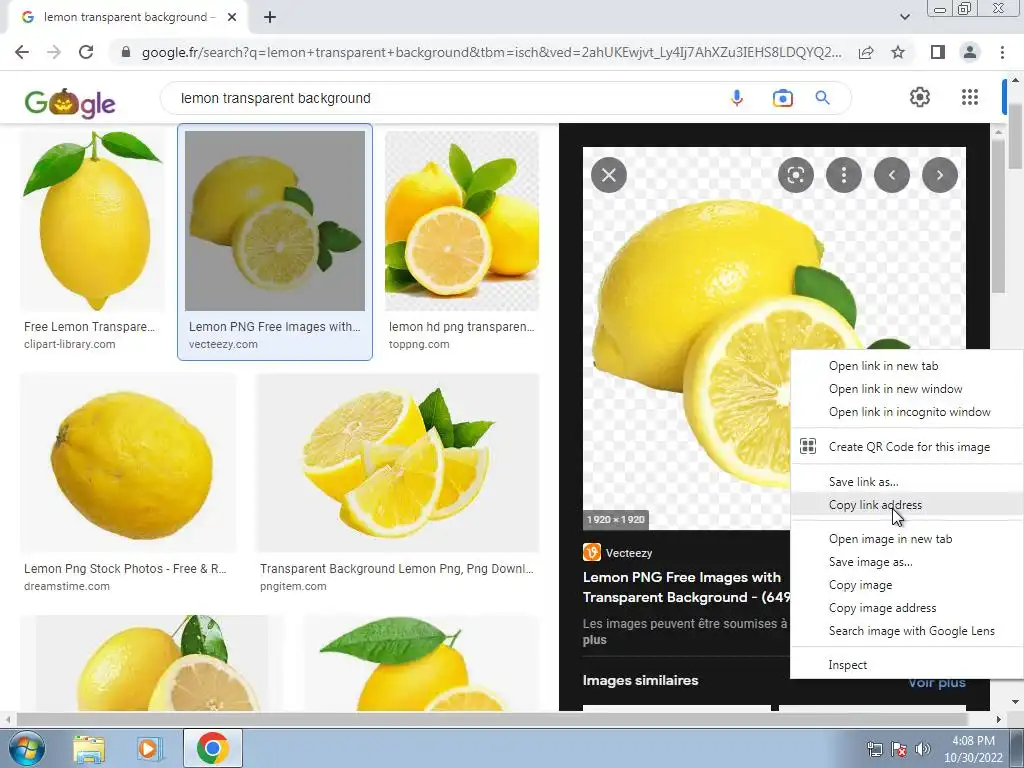This screenshot has width=1024, height=768.
Task: Click the Google Halloween logo
Action: pos(70,102)
